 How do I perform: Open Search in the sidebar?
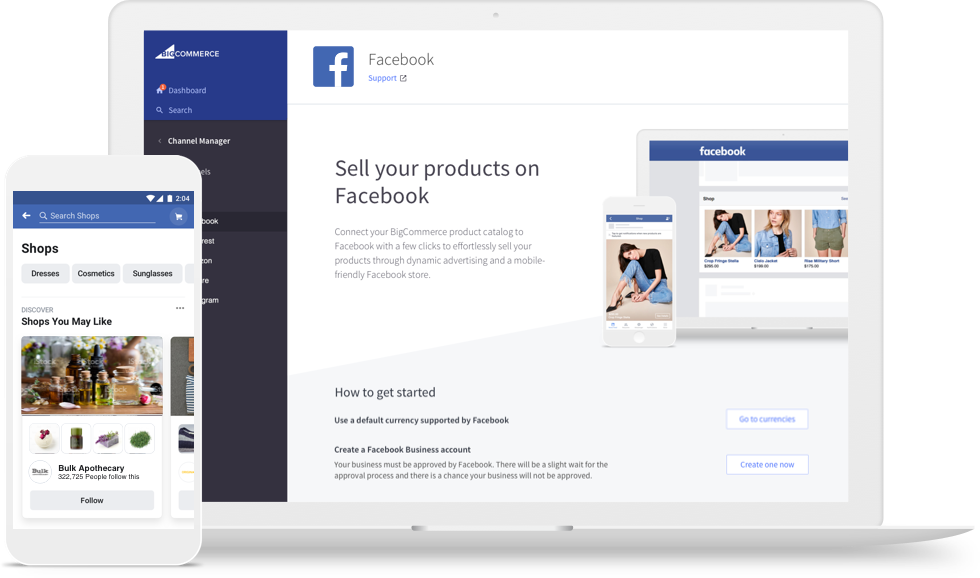click(x=180, y=110)
